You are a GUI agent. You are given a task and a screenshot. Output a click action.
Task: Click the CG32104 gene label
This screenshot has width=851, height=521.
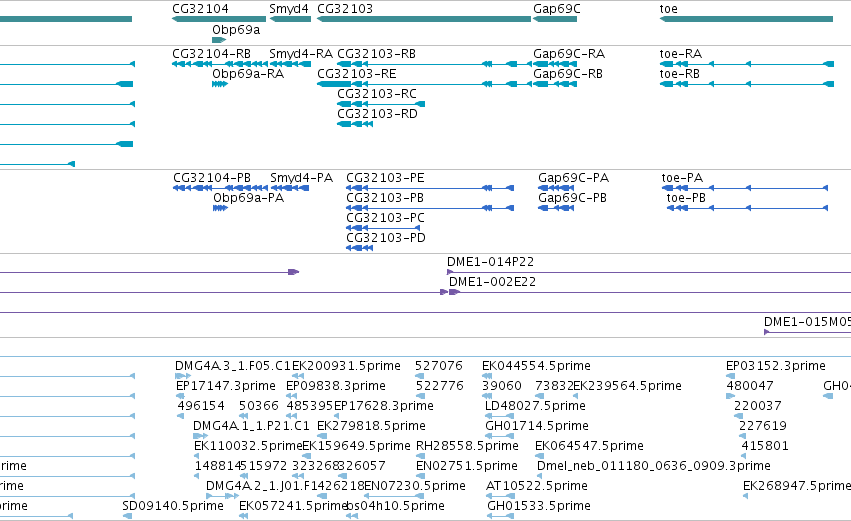(200, 9)
